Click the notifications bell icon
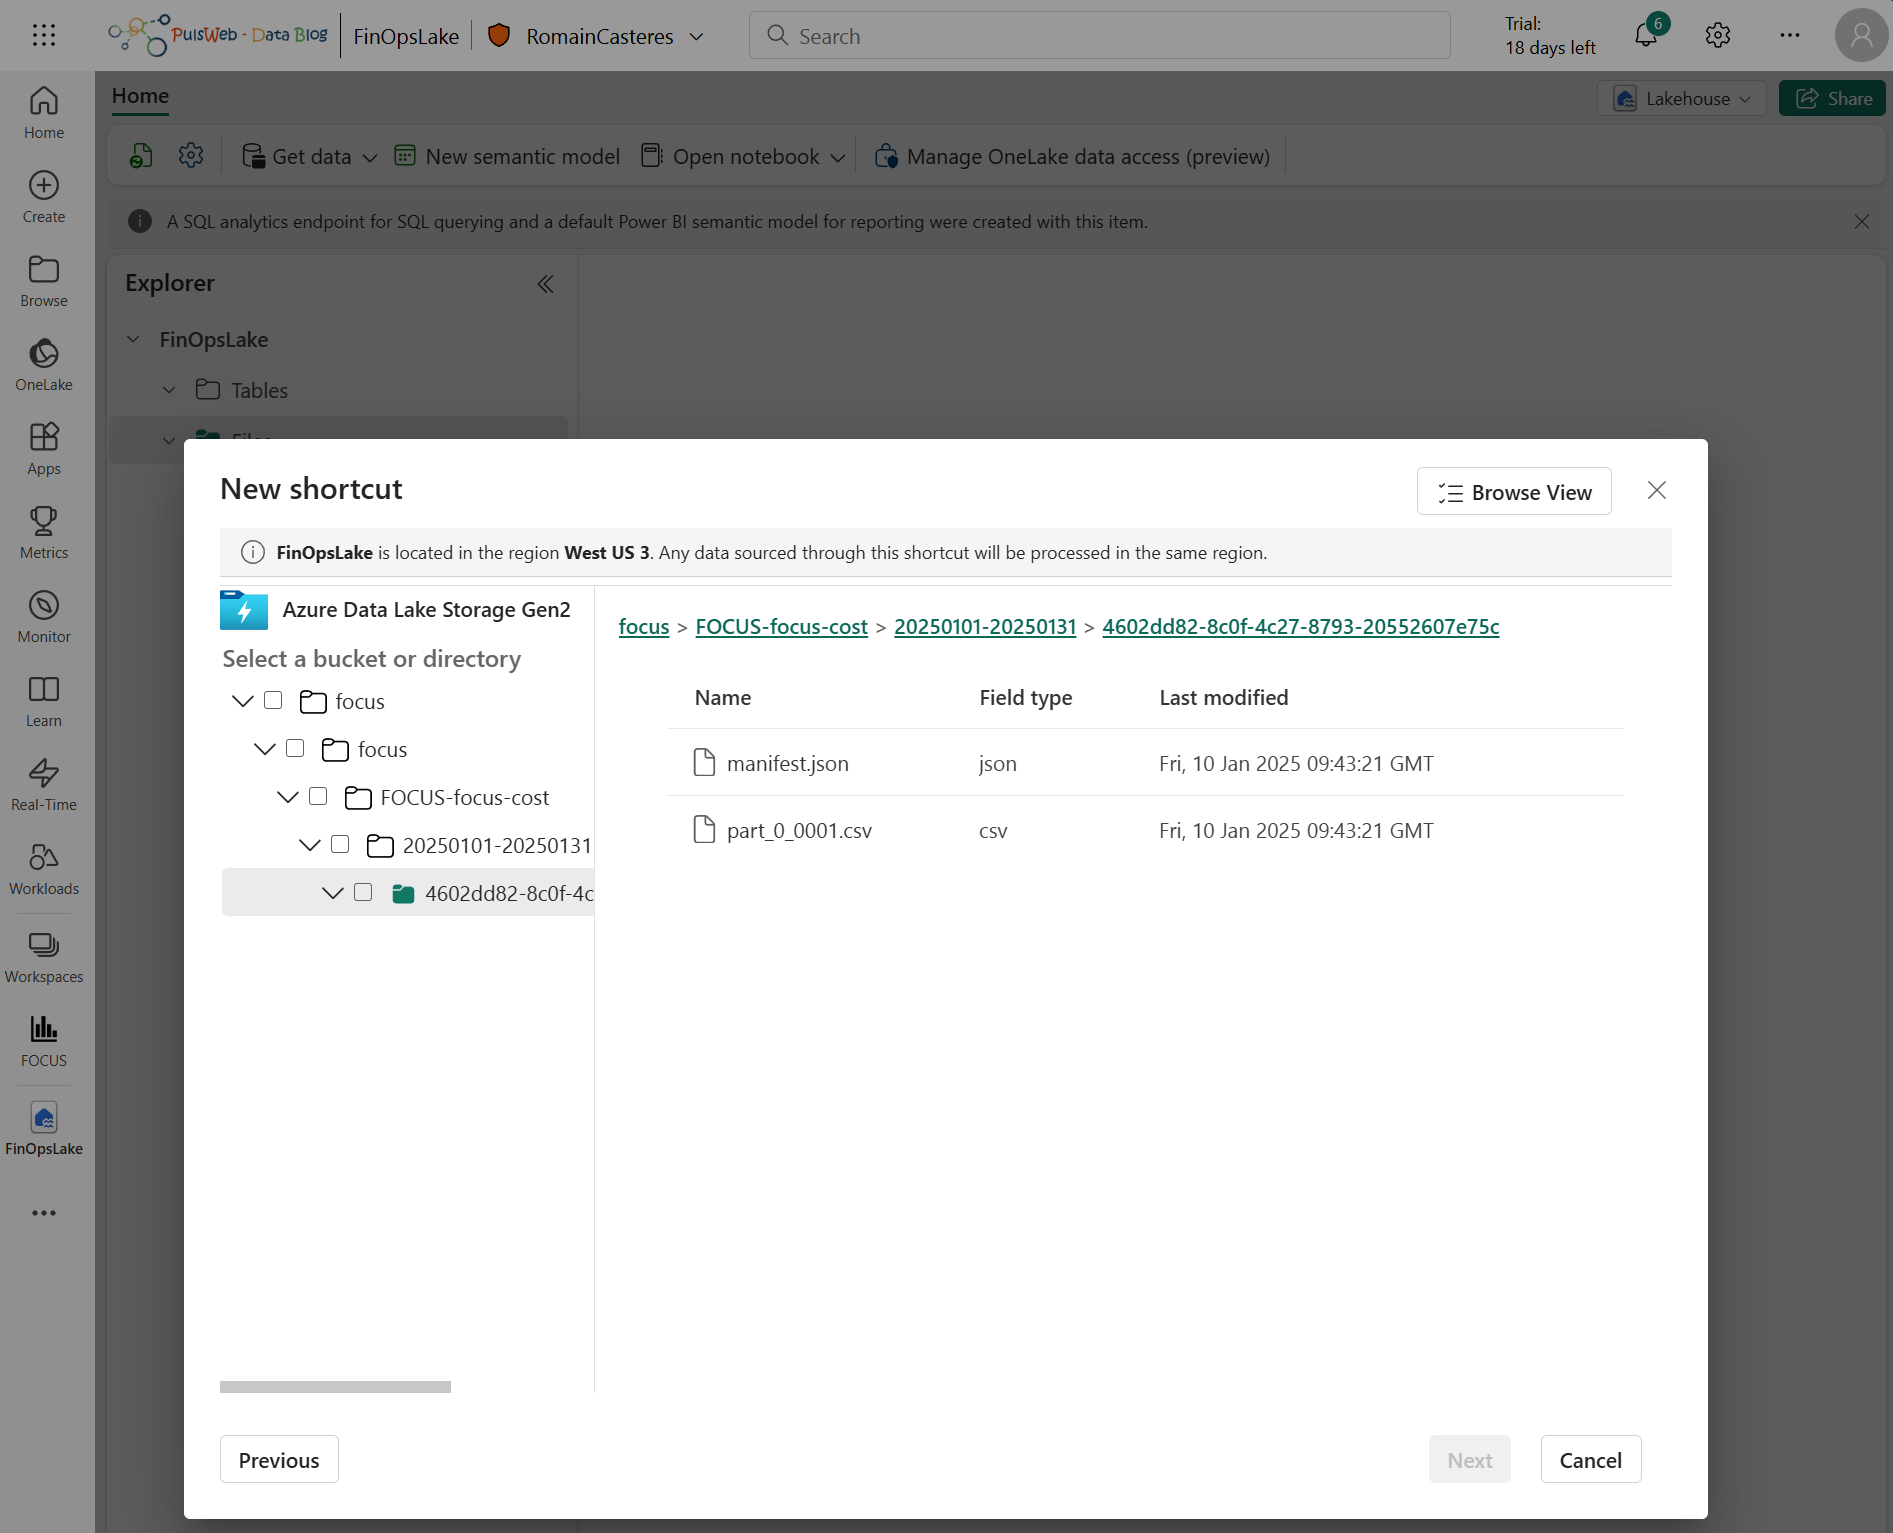1893x1533 pixels. point(1646,35)
